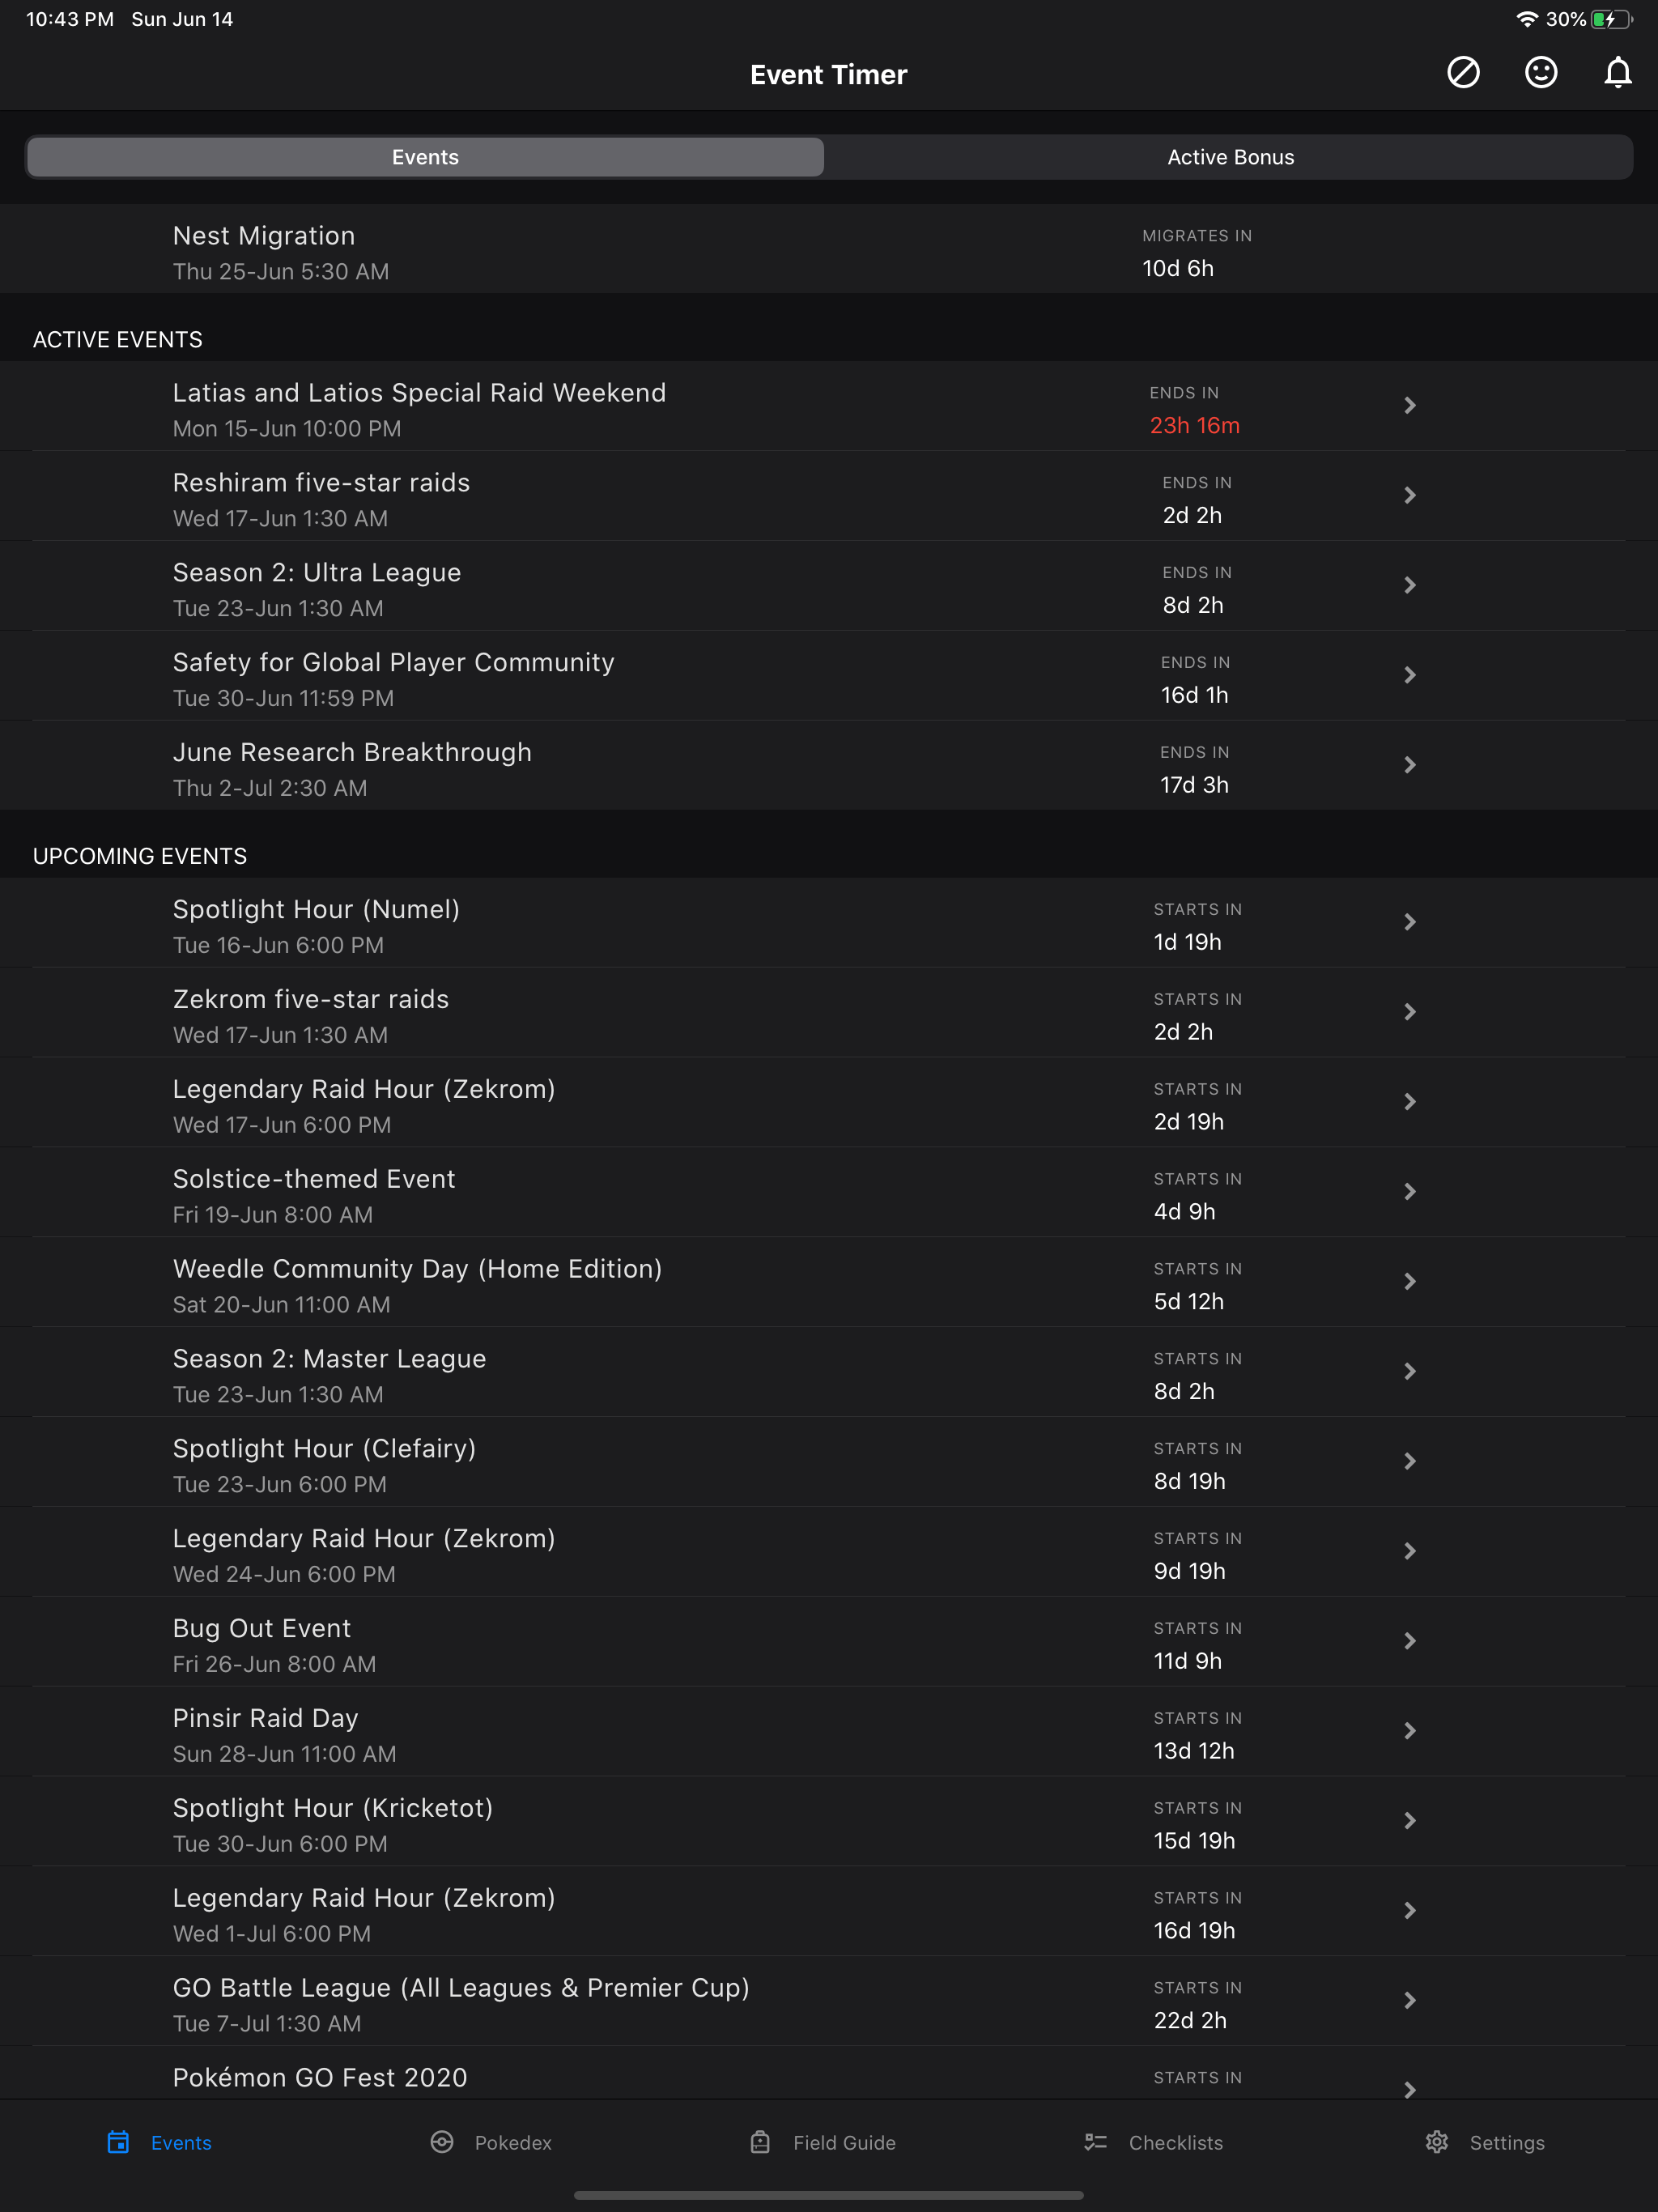This screenshot has height=2212, width=1658.
Task: Open notifications bell icon
Action: (x=1618, y=73)
